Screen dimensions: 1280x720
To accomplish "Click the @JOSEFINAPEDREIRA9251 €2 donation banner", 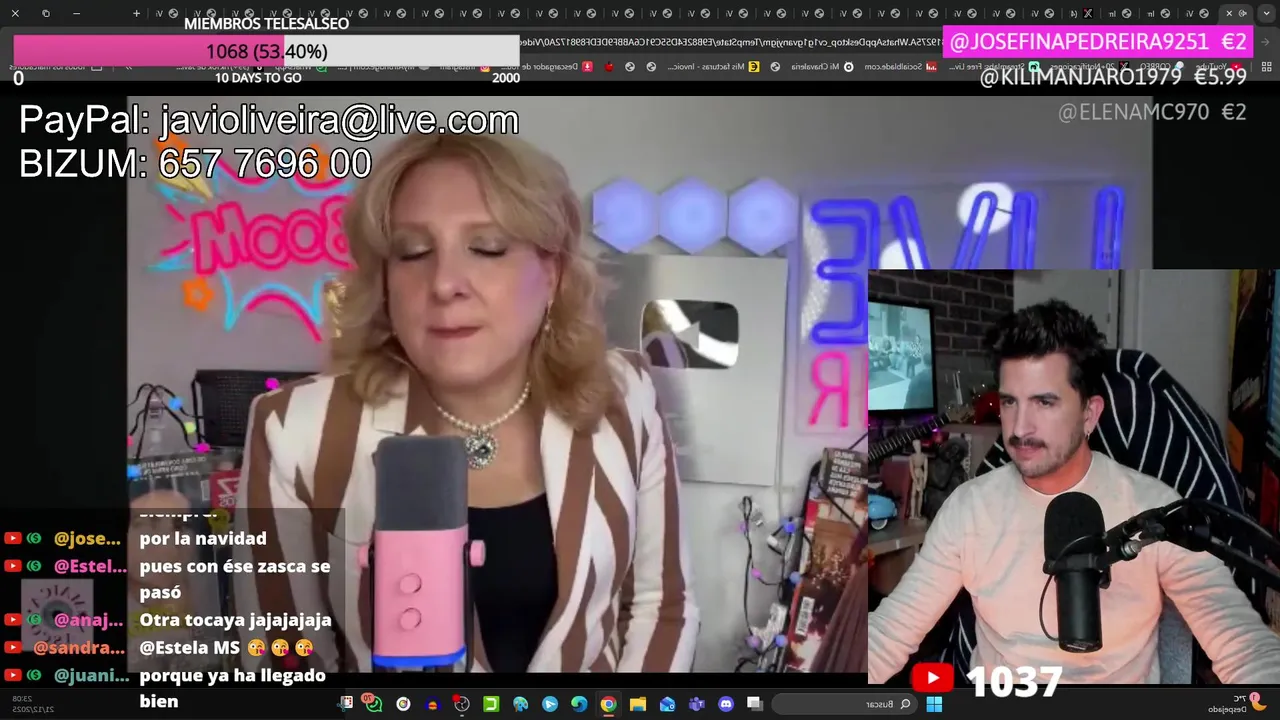I will (1098, 41).
